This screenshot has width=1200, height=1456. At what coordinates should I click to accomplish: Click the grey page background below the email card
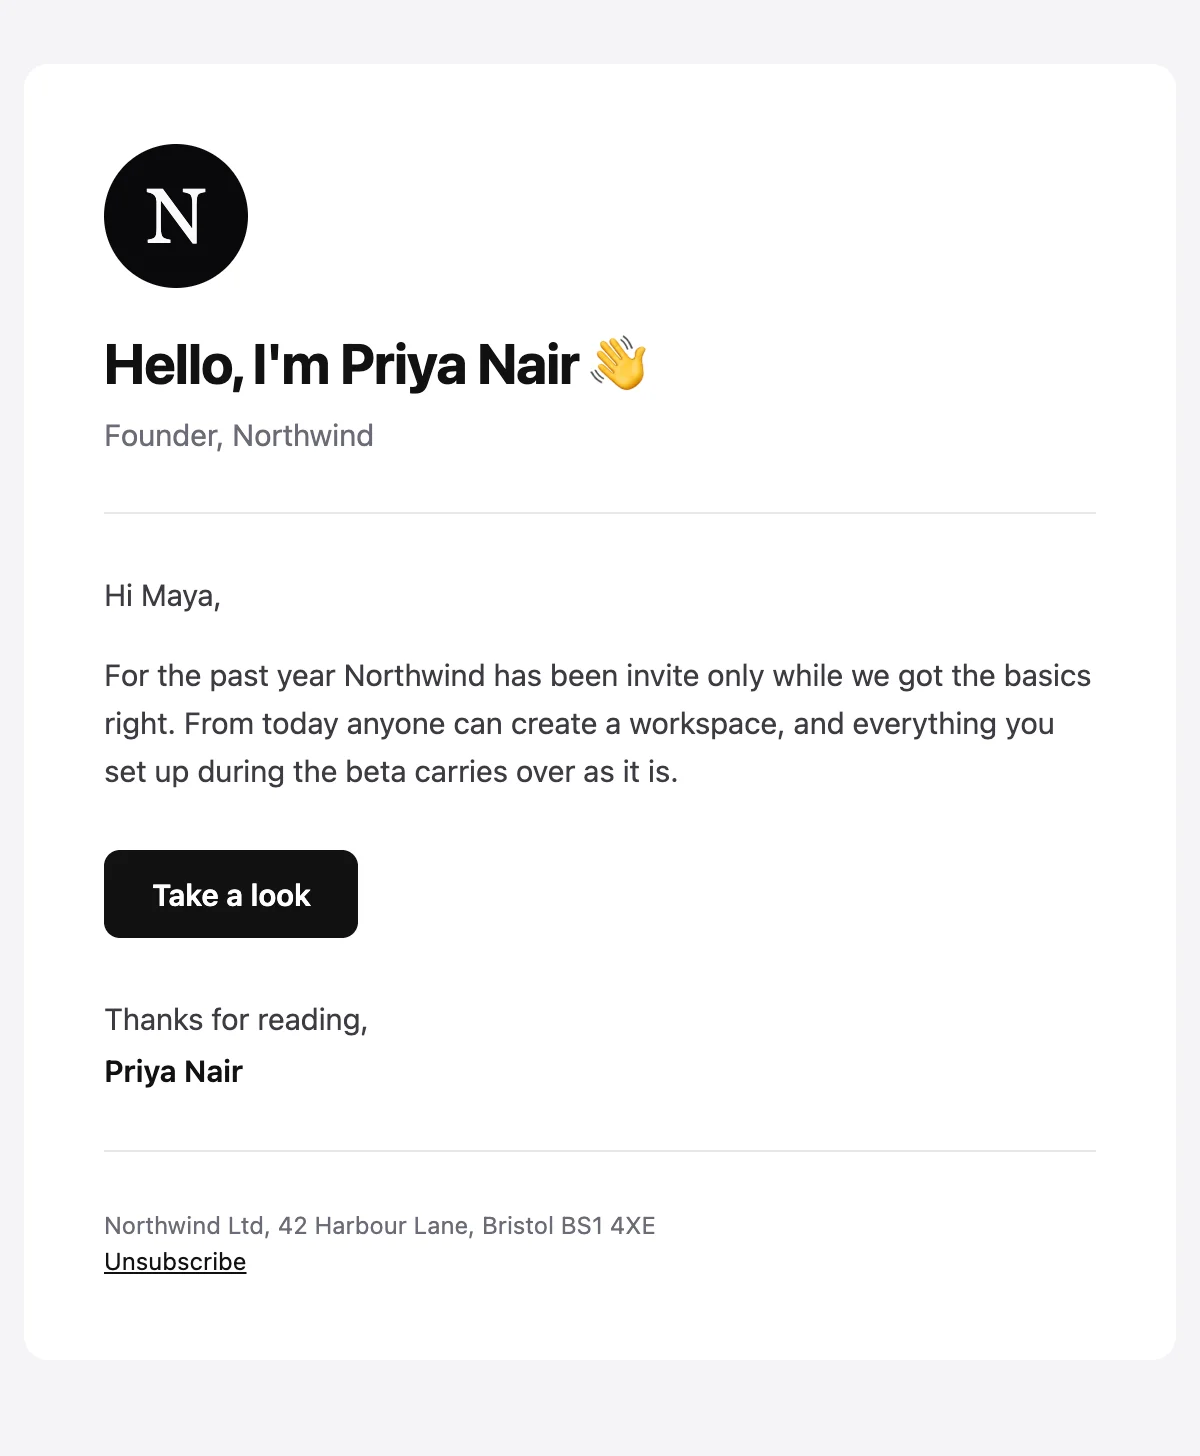click(x=600, y=1408)
